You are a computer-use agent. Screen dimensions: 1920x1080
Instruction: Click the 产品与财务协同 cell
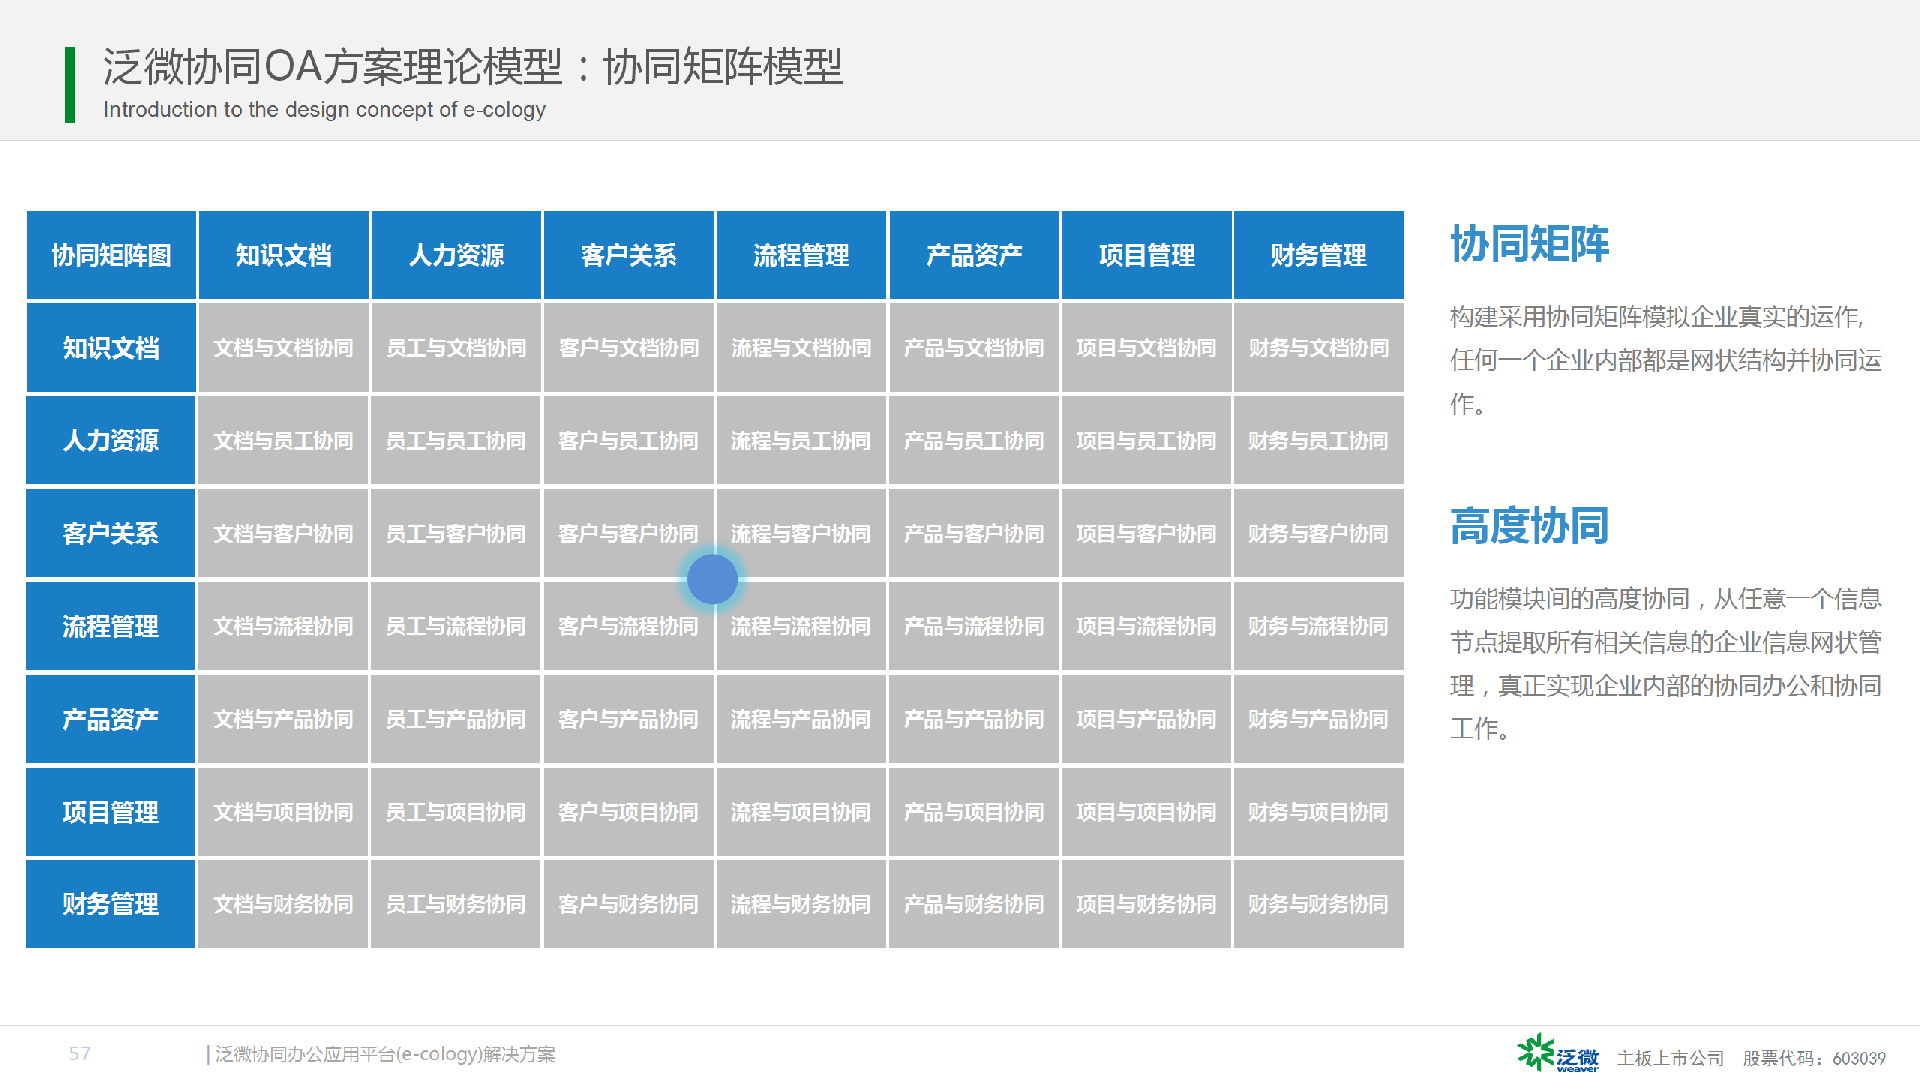[x=974, y=904]
